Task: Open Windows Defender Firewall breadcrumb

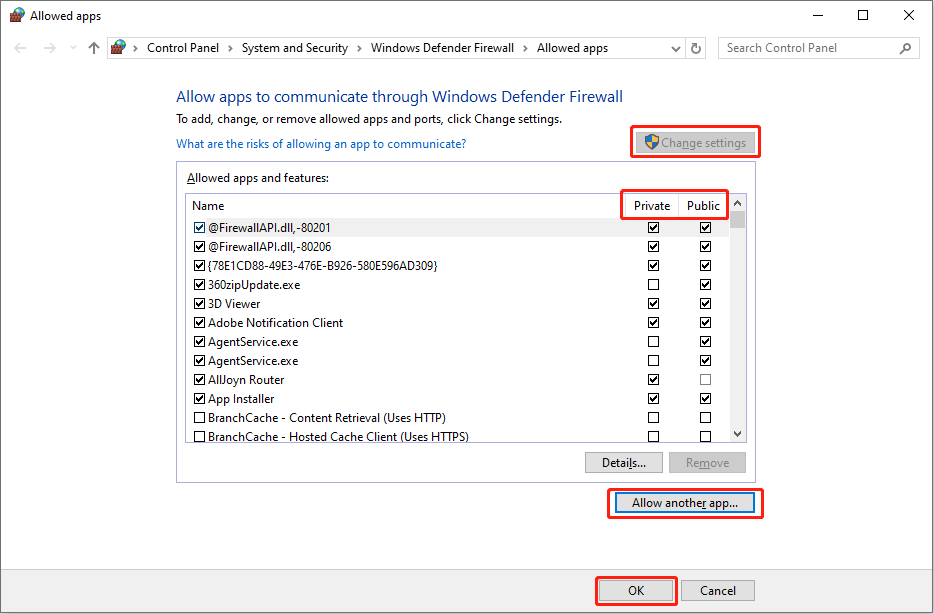Action: pos(442,48)
